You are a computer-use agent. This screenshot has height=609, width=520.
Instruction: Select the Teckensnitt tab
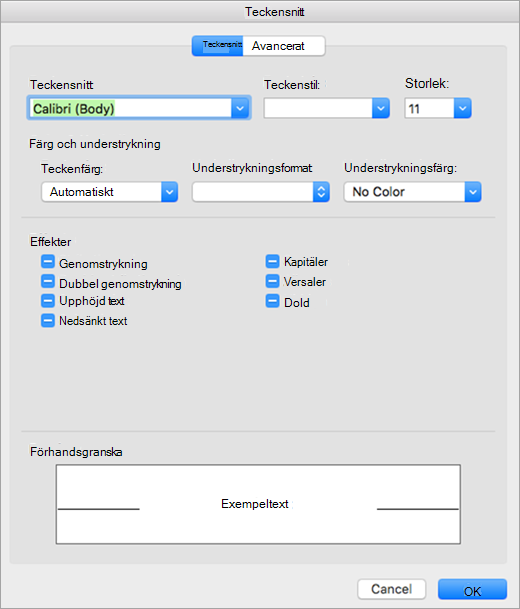[217, 46]
